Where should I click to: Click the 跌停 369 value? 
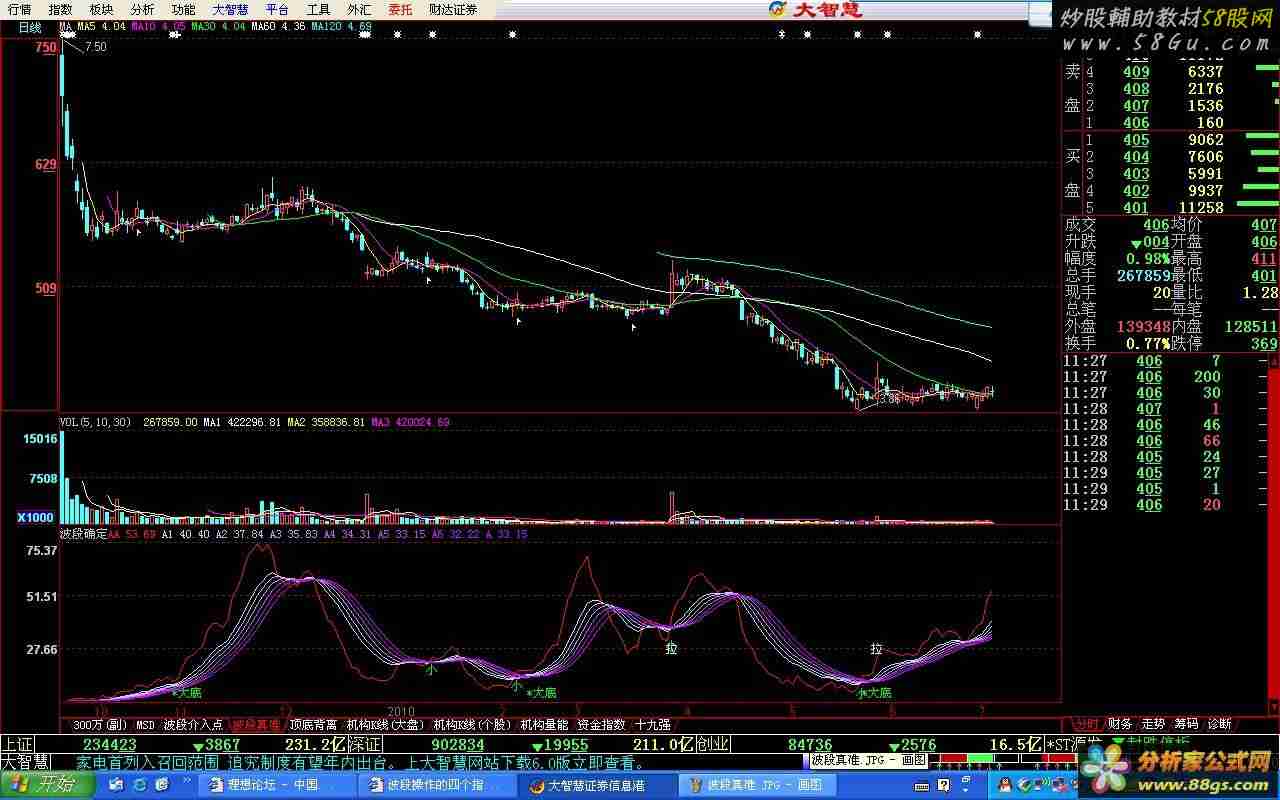pos(1264,344)
